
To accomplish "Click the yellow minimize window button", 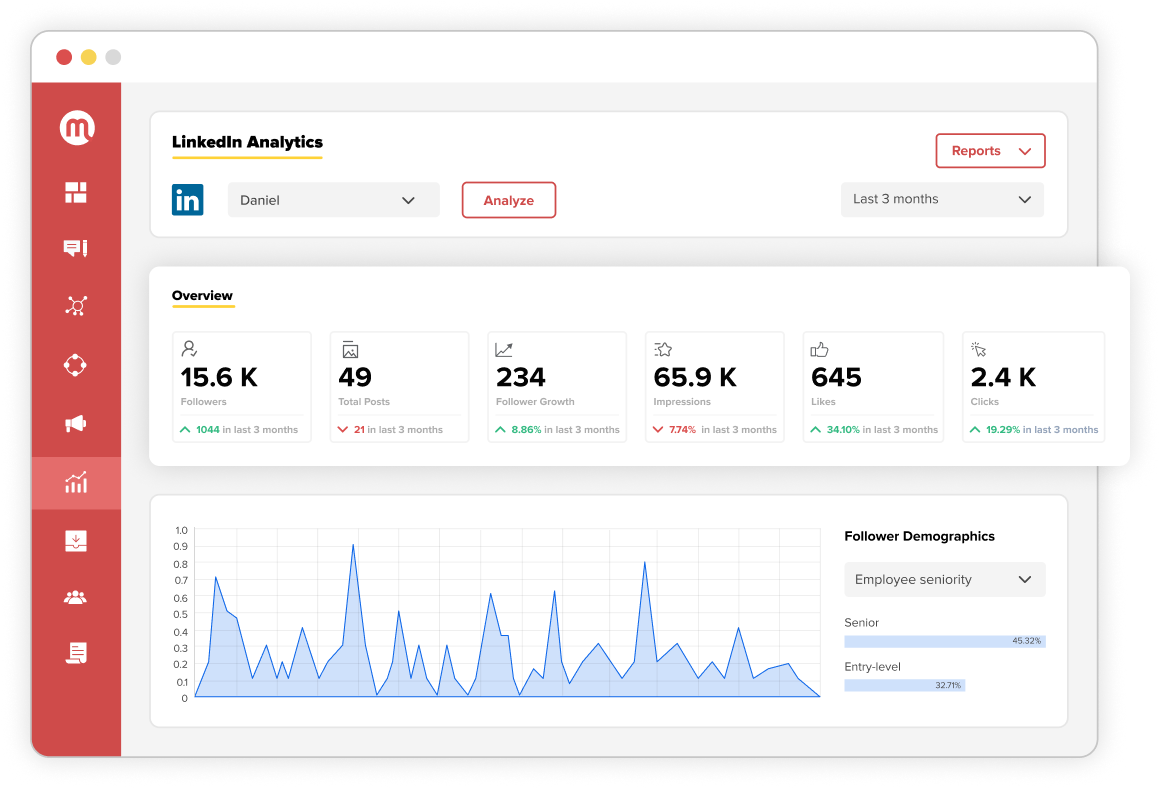I will click(89, 57).
